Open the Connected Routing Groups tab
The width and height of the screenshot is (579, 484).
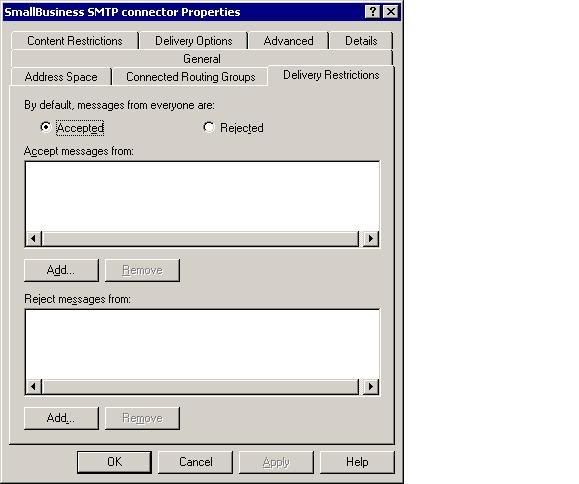pyautogui.click(x=191, y=77)
